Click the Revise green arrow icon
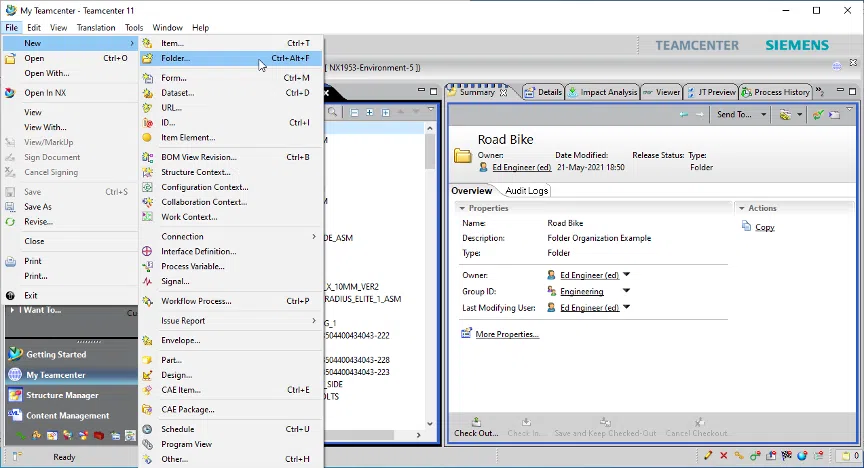The height and width of the screenshot is (468, 864). click(10, 222)
